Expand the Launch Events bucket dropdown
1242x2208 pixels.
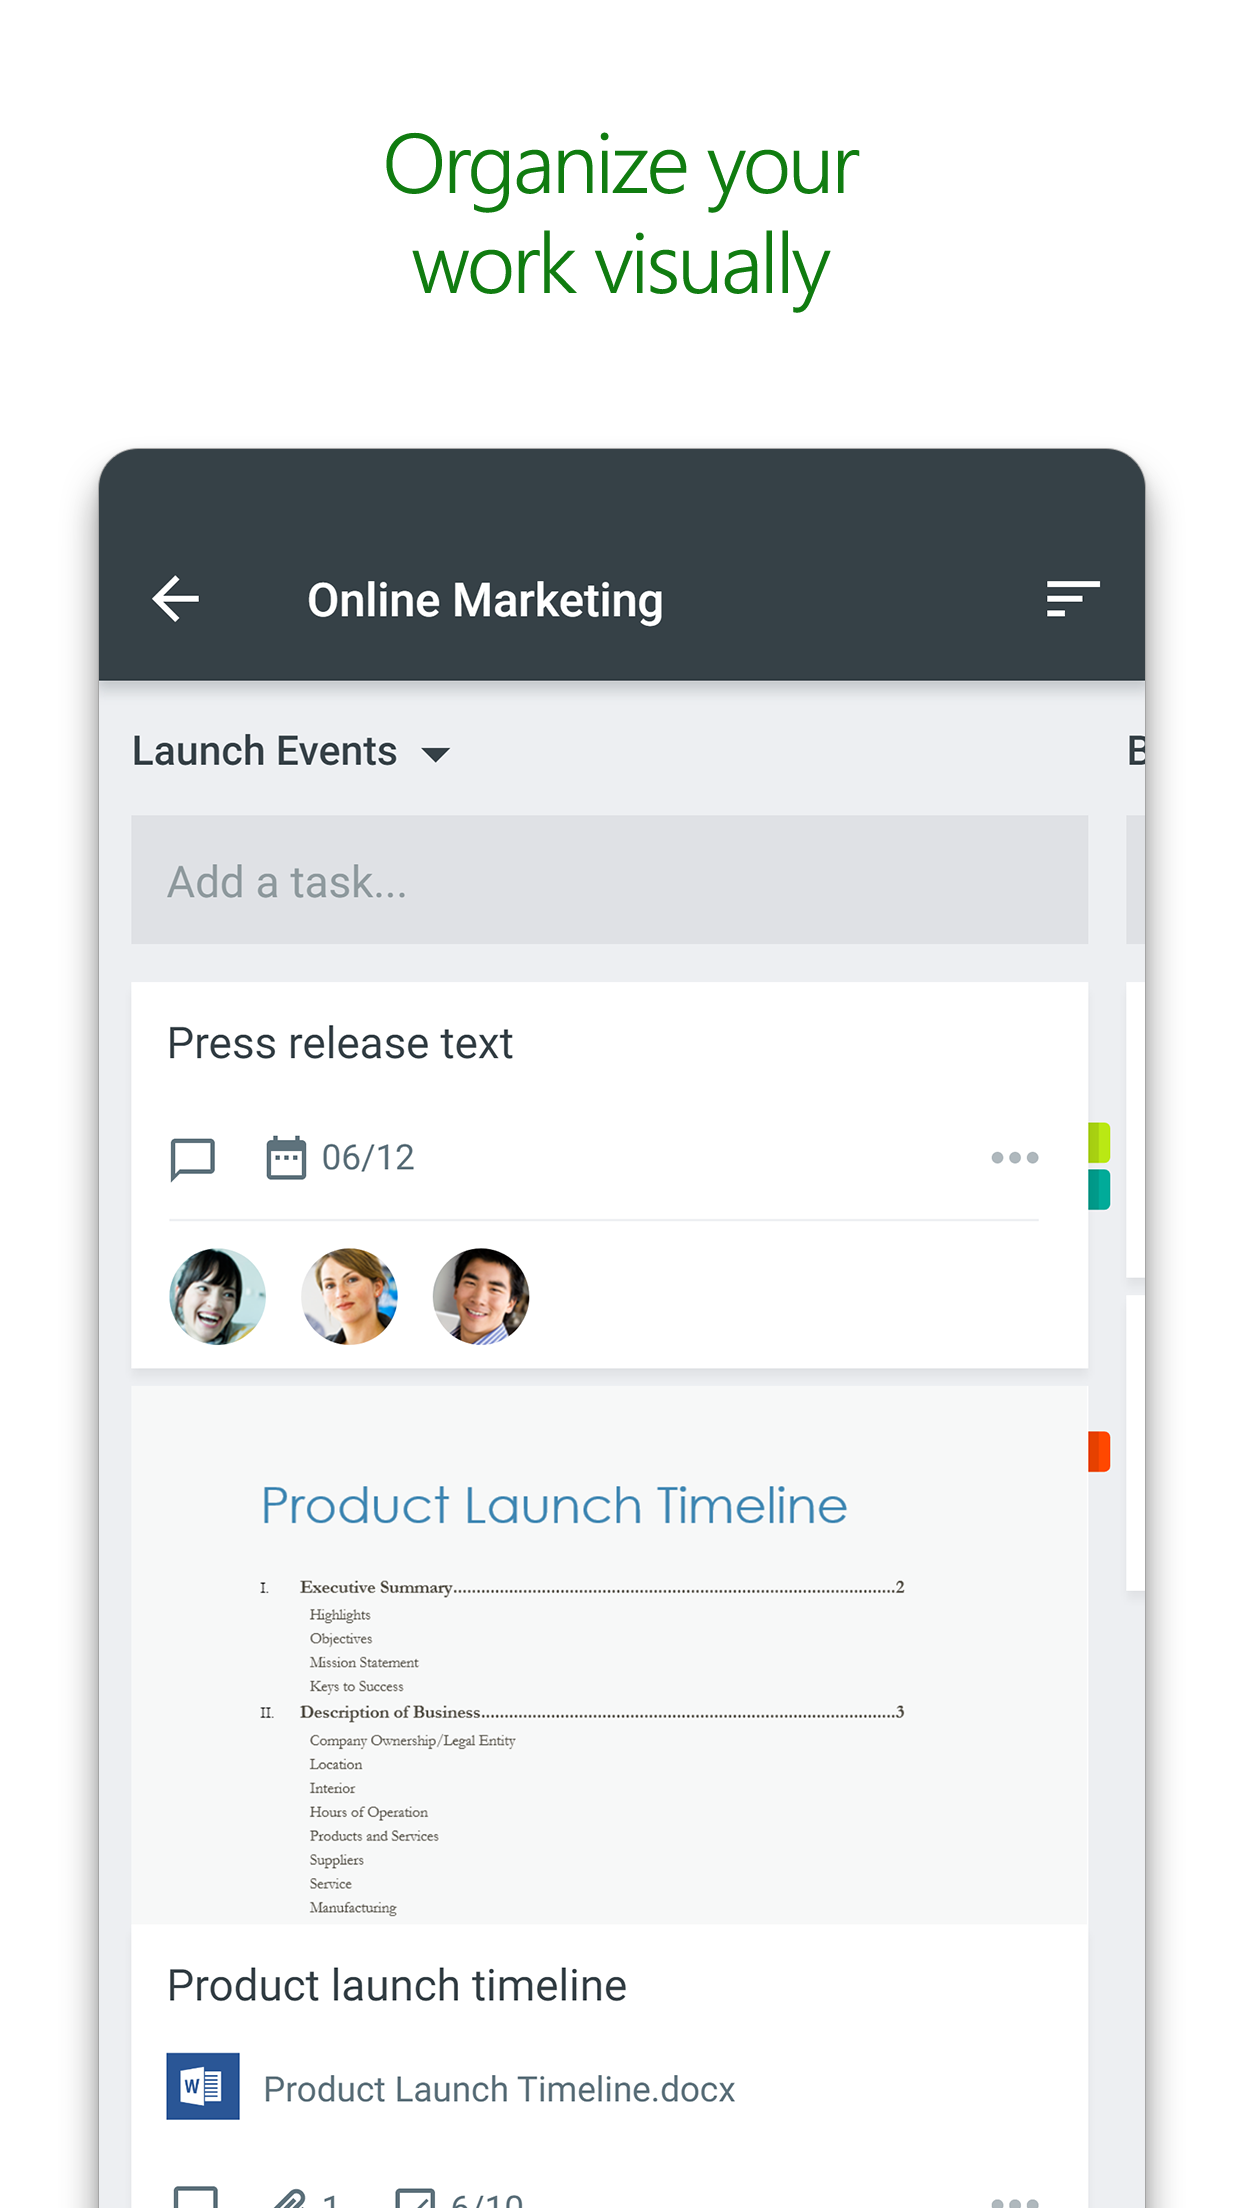point(436,754)
